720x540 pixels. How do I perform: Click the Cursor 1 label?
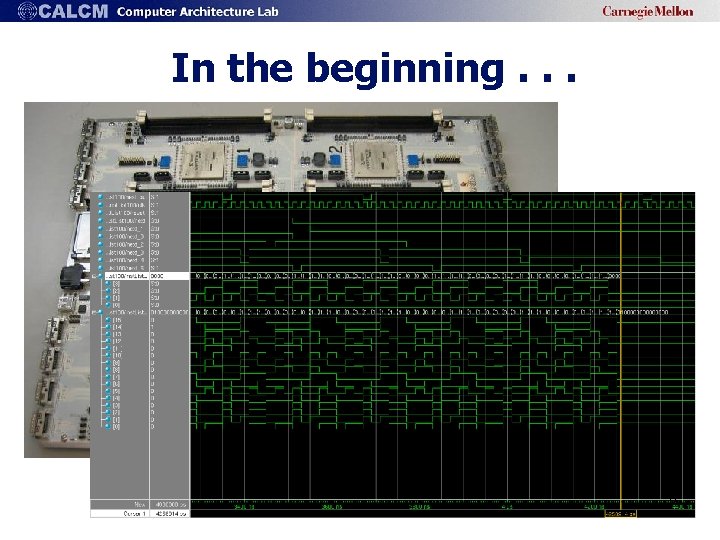[x=134, y=513]
